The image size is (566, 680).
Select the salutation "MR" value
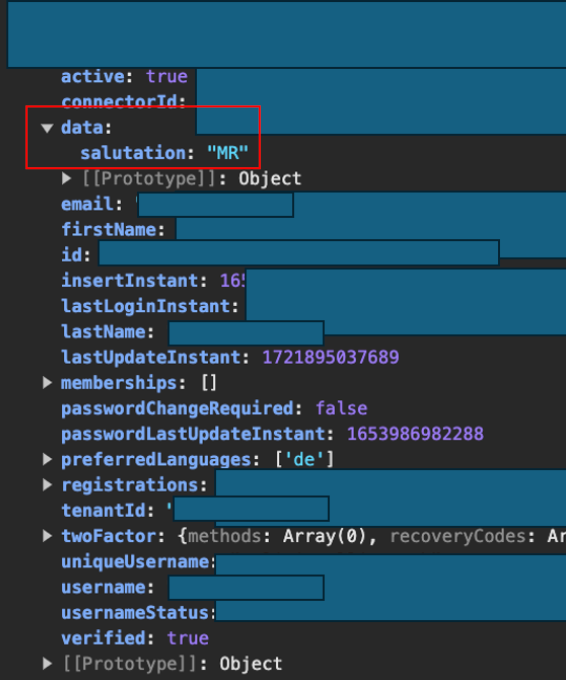228,153
